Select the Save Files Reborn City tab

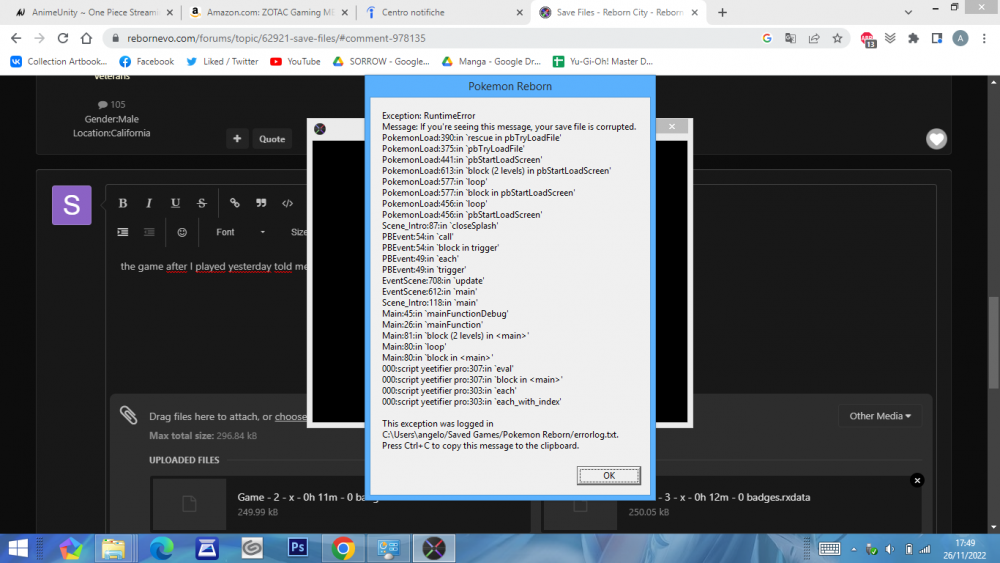click(x=618, y=12)
